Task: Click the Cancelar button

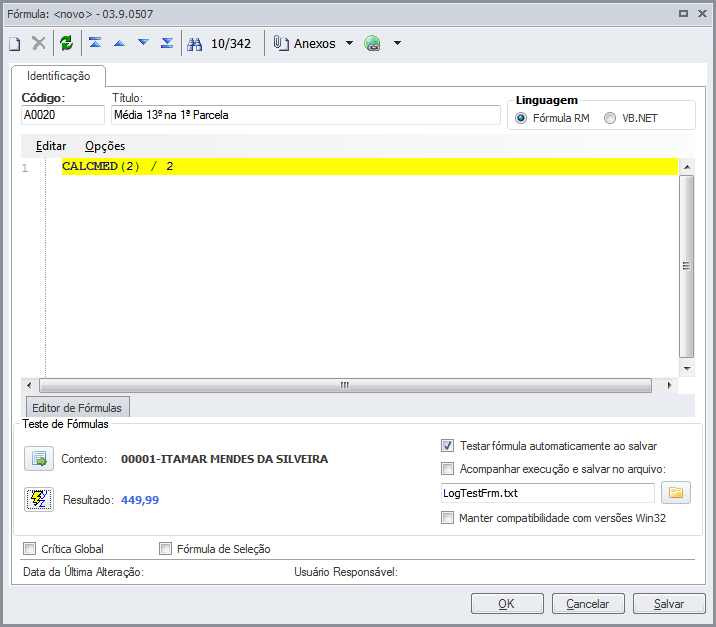Action: 588,604
